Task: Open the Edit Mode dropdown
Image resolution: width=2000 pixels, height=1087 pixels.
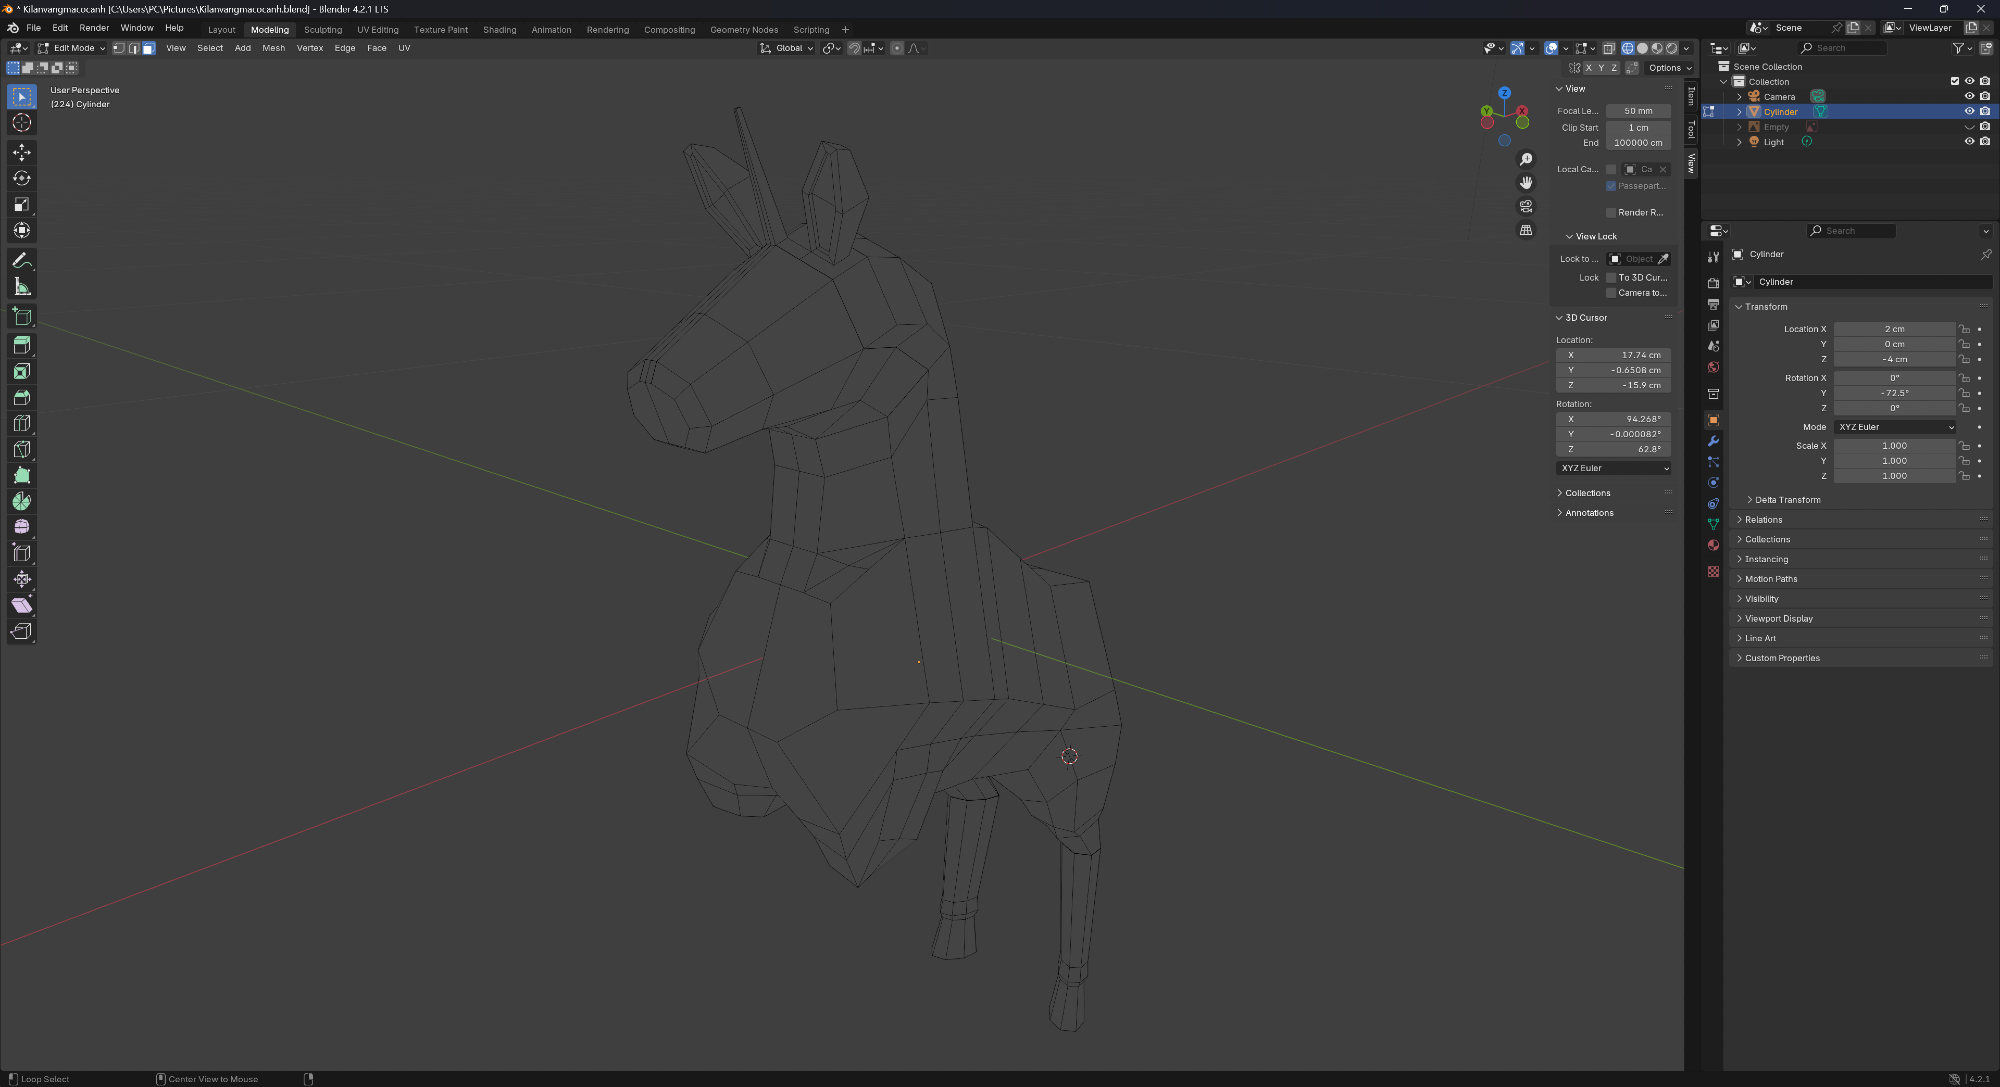Action: pos(72,48)
